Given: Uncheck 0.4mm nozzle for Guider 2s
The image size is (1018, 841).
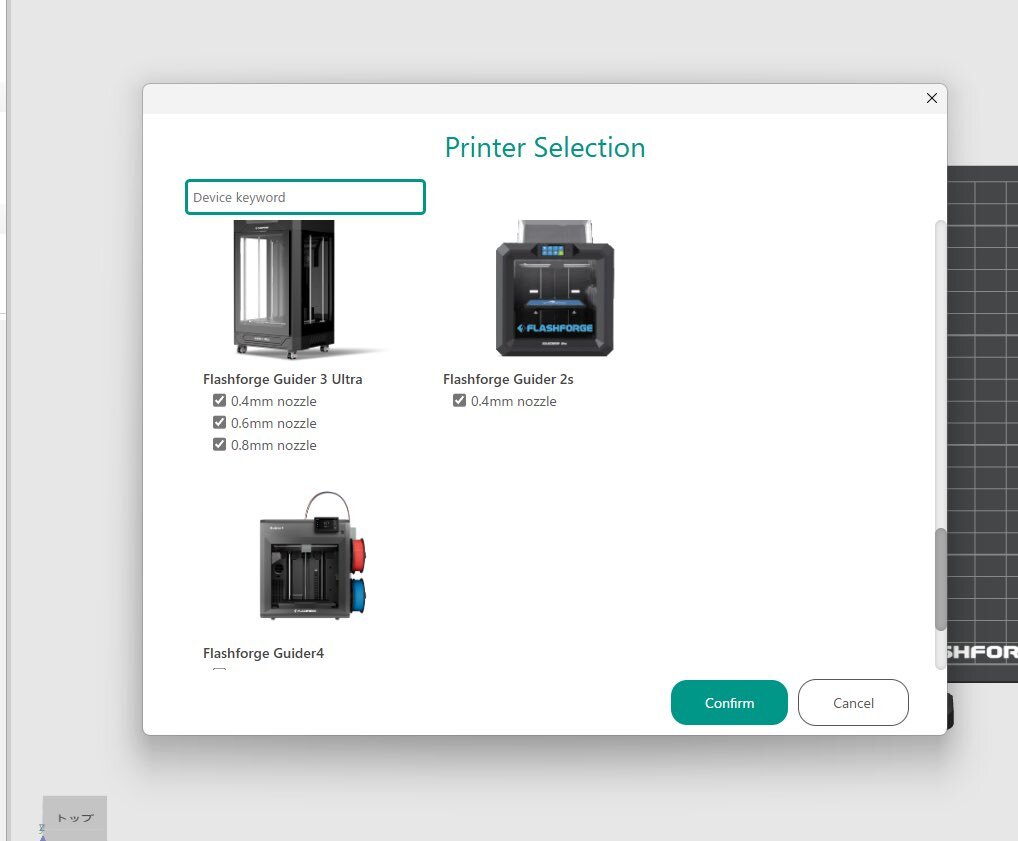Looking at the screenshot, I should [460, 401].
